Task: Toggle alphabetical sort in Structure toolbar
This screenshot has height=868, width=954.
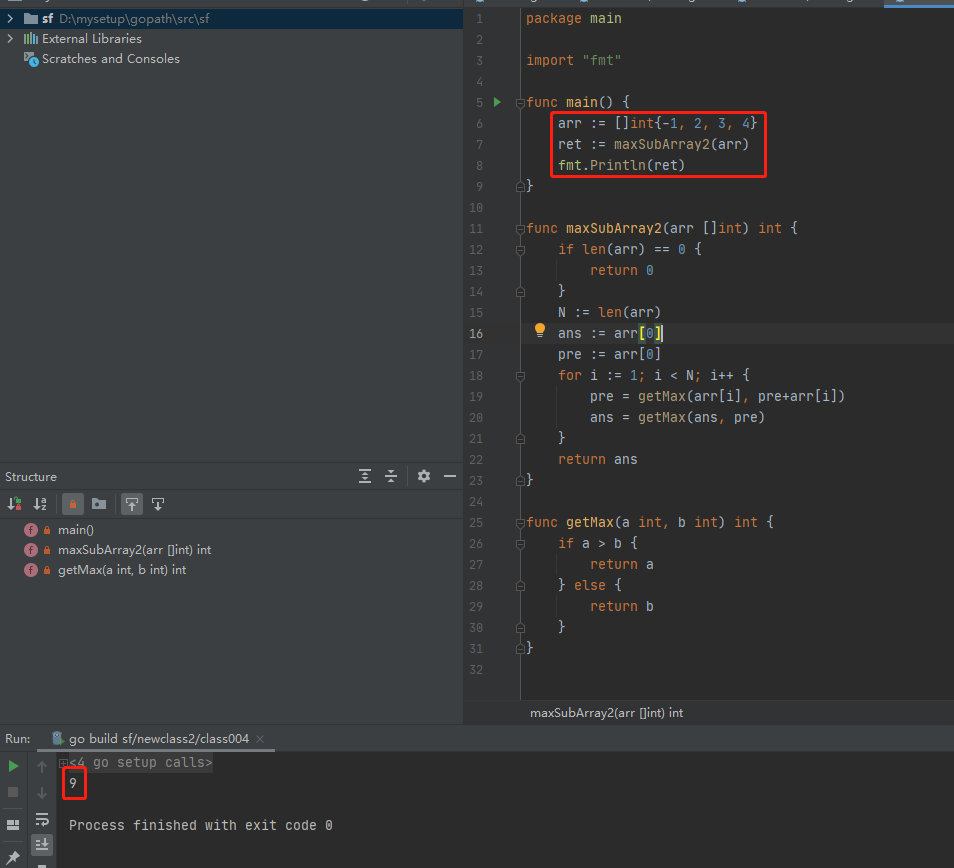Action: pos(40,504)
